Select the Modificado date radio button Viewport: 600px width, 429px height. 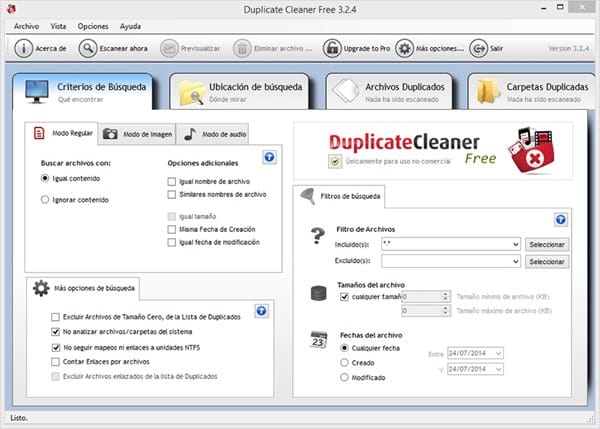(x=344, y=377)
